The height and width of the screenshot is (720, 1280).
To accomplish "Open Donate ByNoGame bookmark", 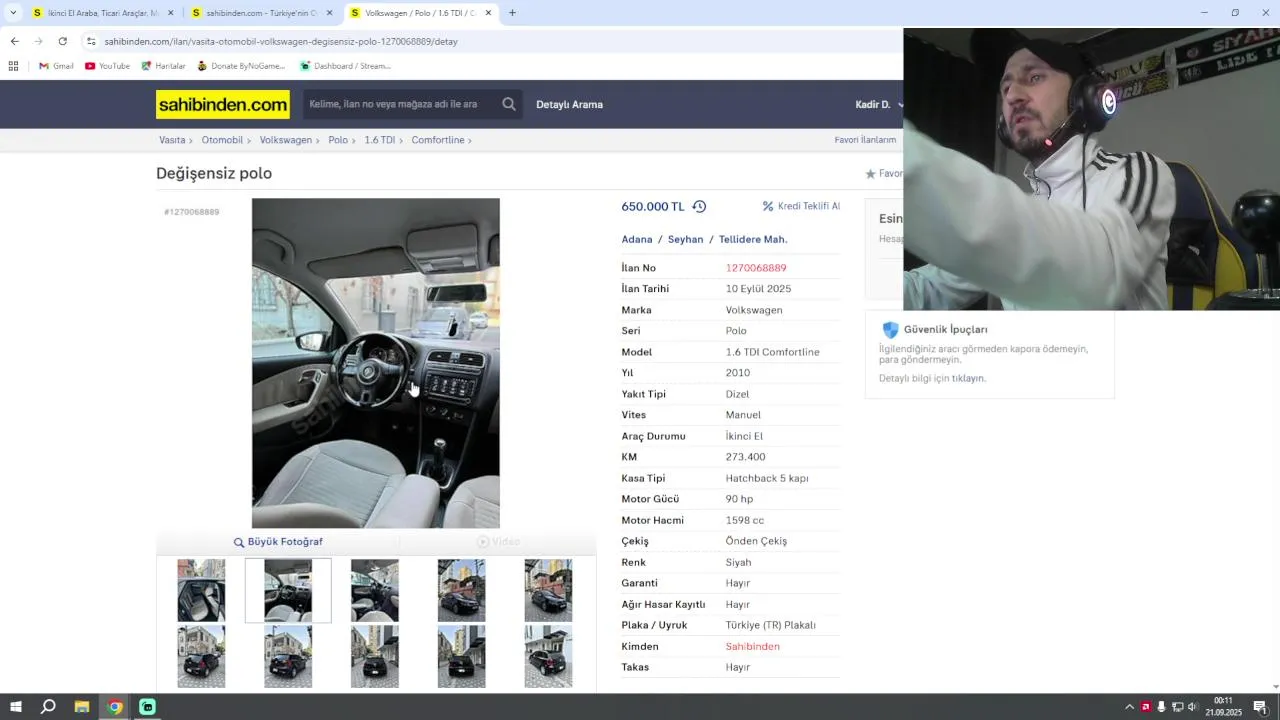I will tap(241, 66).
